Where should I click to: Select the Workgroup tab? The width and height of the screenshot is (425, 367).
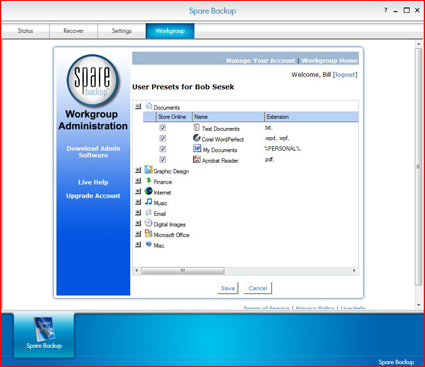click(170, 31)
